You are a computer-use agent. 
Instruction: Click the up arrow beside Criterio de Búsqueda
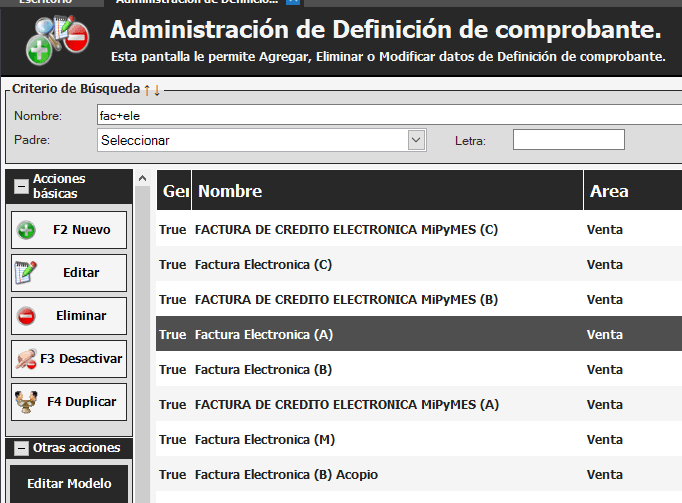[x=147, y=90]
